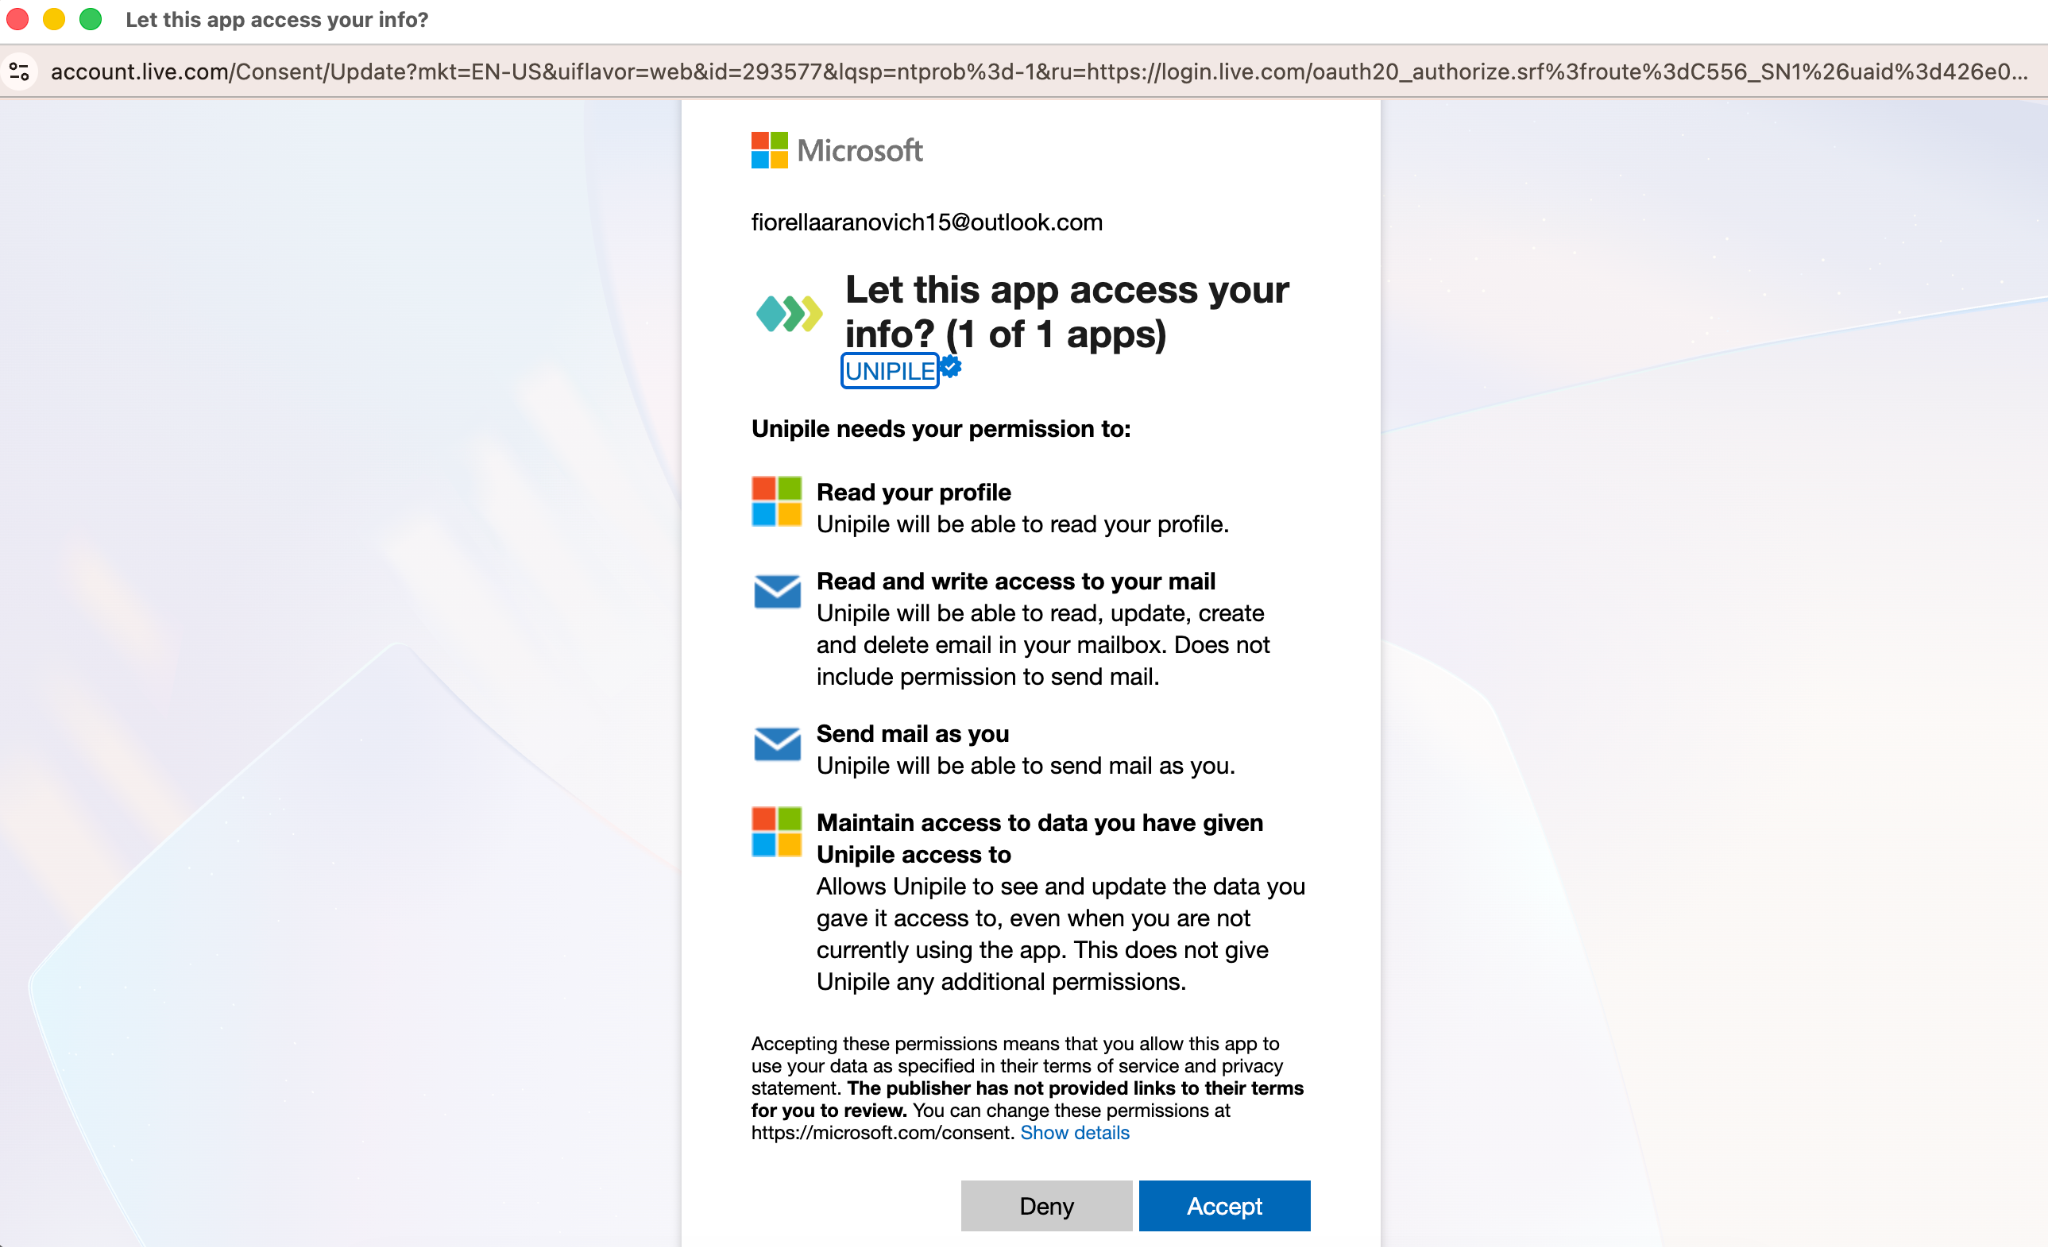Click the bold 'publisher has not provided links' notice
This screenshot has height=1247, width=2048.
point(1027,1099)
